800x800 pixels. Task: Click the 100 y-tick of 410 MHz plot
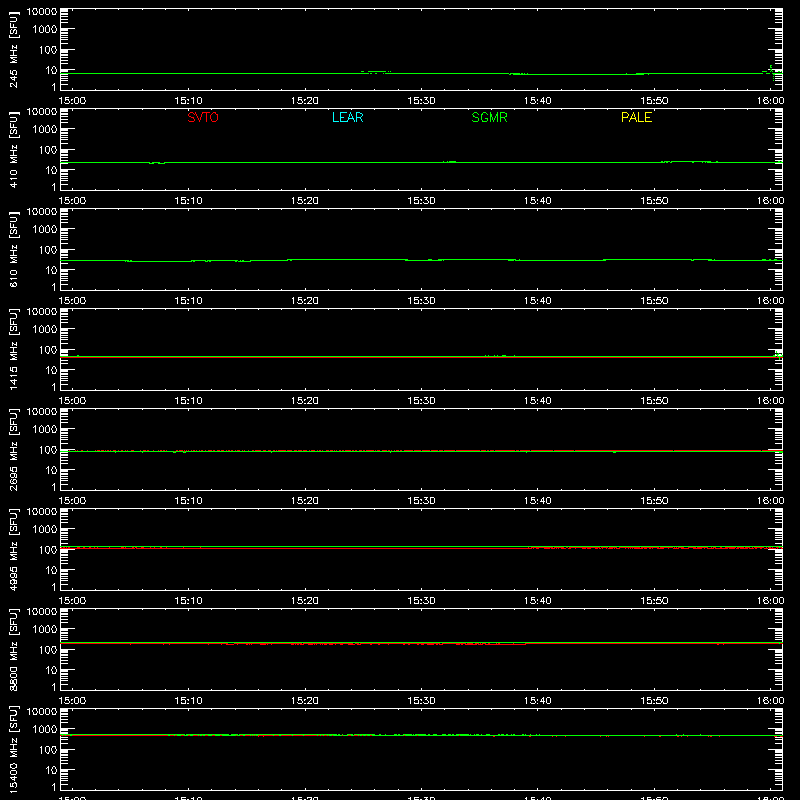tap(48, 149)
